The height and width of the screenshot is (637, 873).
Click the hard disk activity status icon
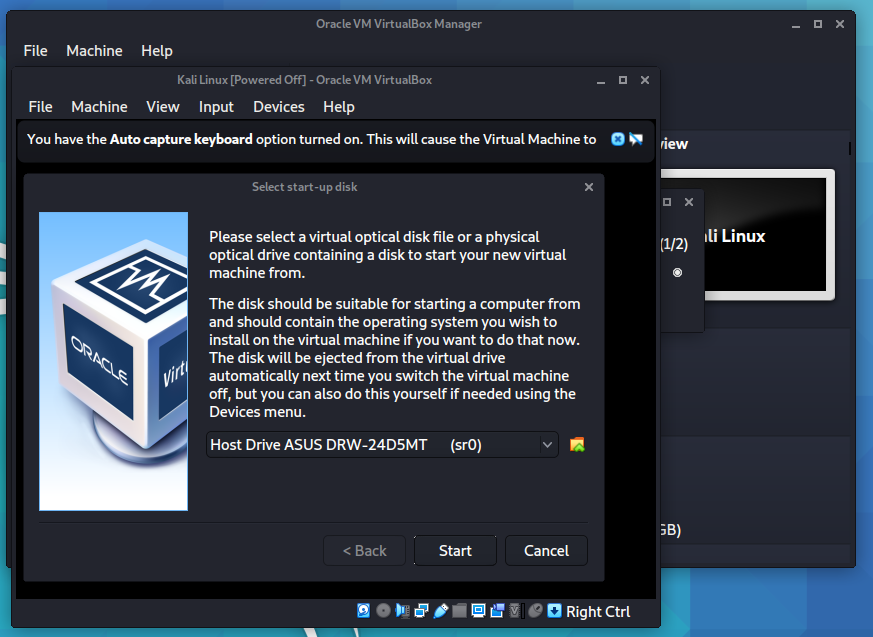point(364,610)
